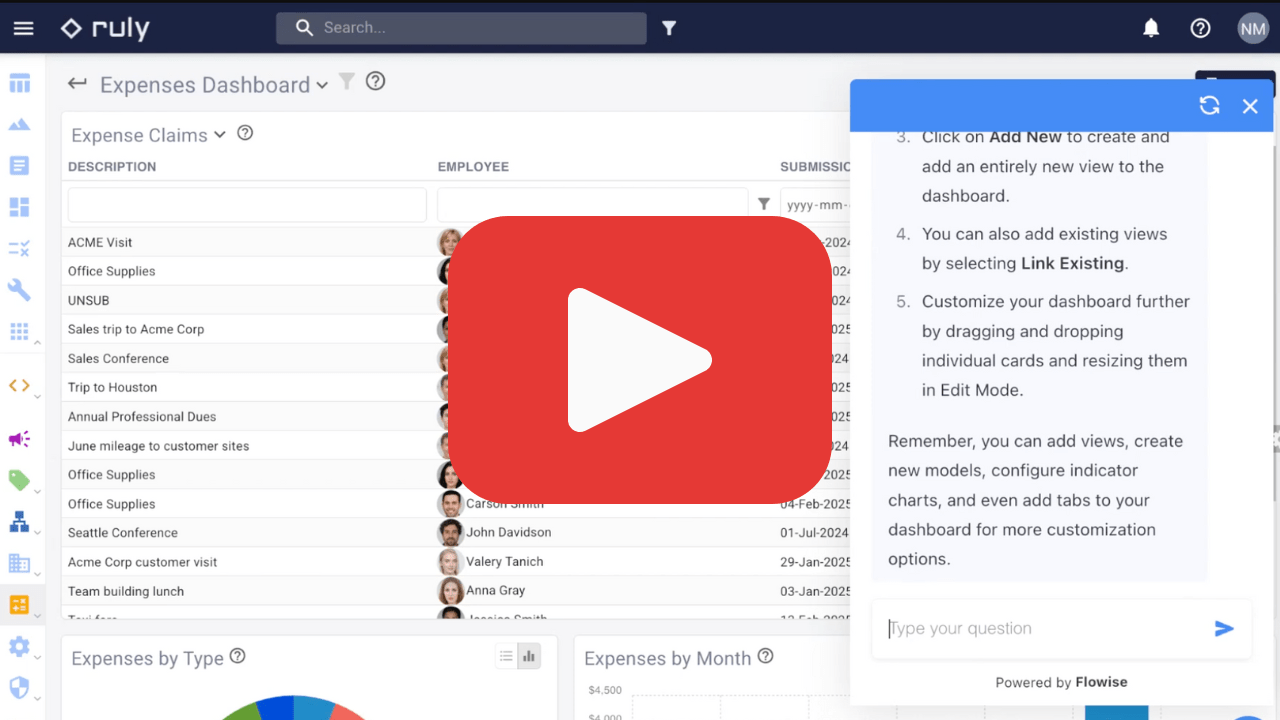The width and height of the screenshot is (1280, 720).
Task: Open the Acme Corp customer visit claim
Action: tap(142, 562)
